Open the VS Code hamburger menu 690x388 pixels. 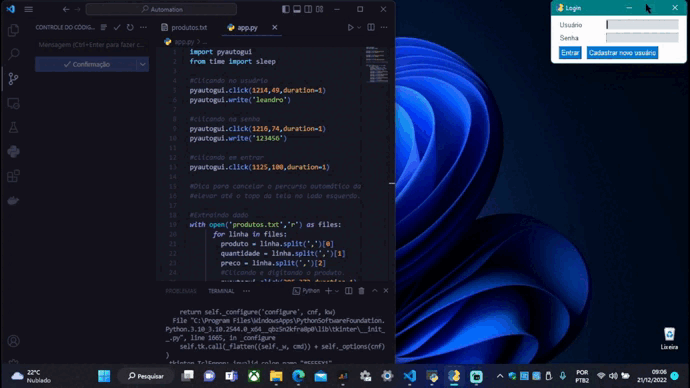click(29, 9)
